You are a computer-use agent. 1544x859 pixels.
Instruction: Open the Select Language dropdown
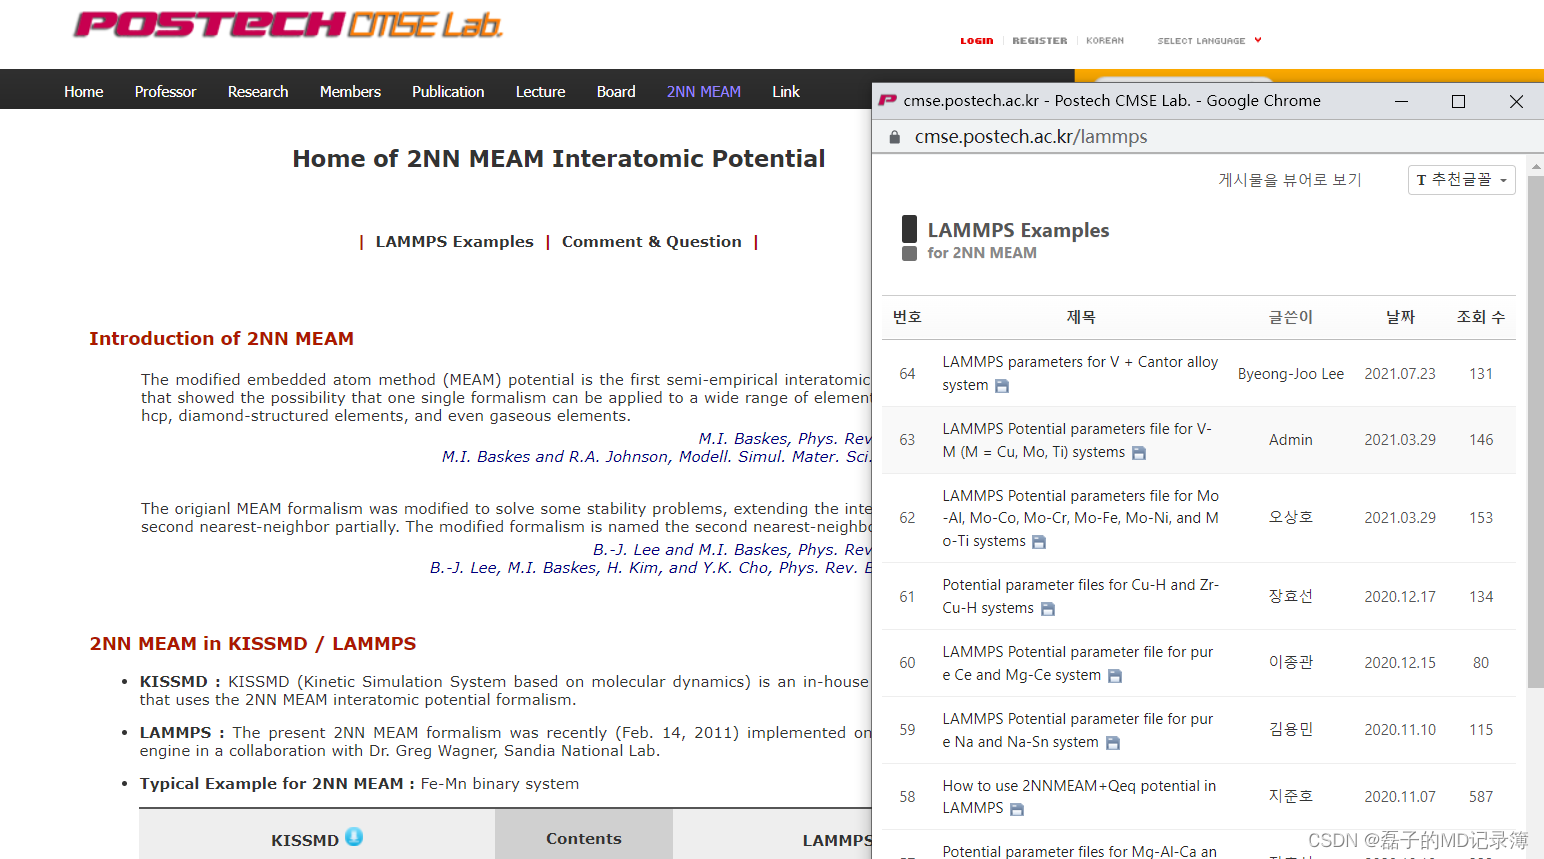(1209, 41)
